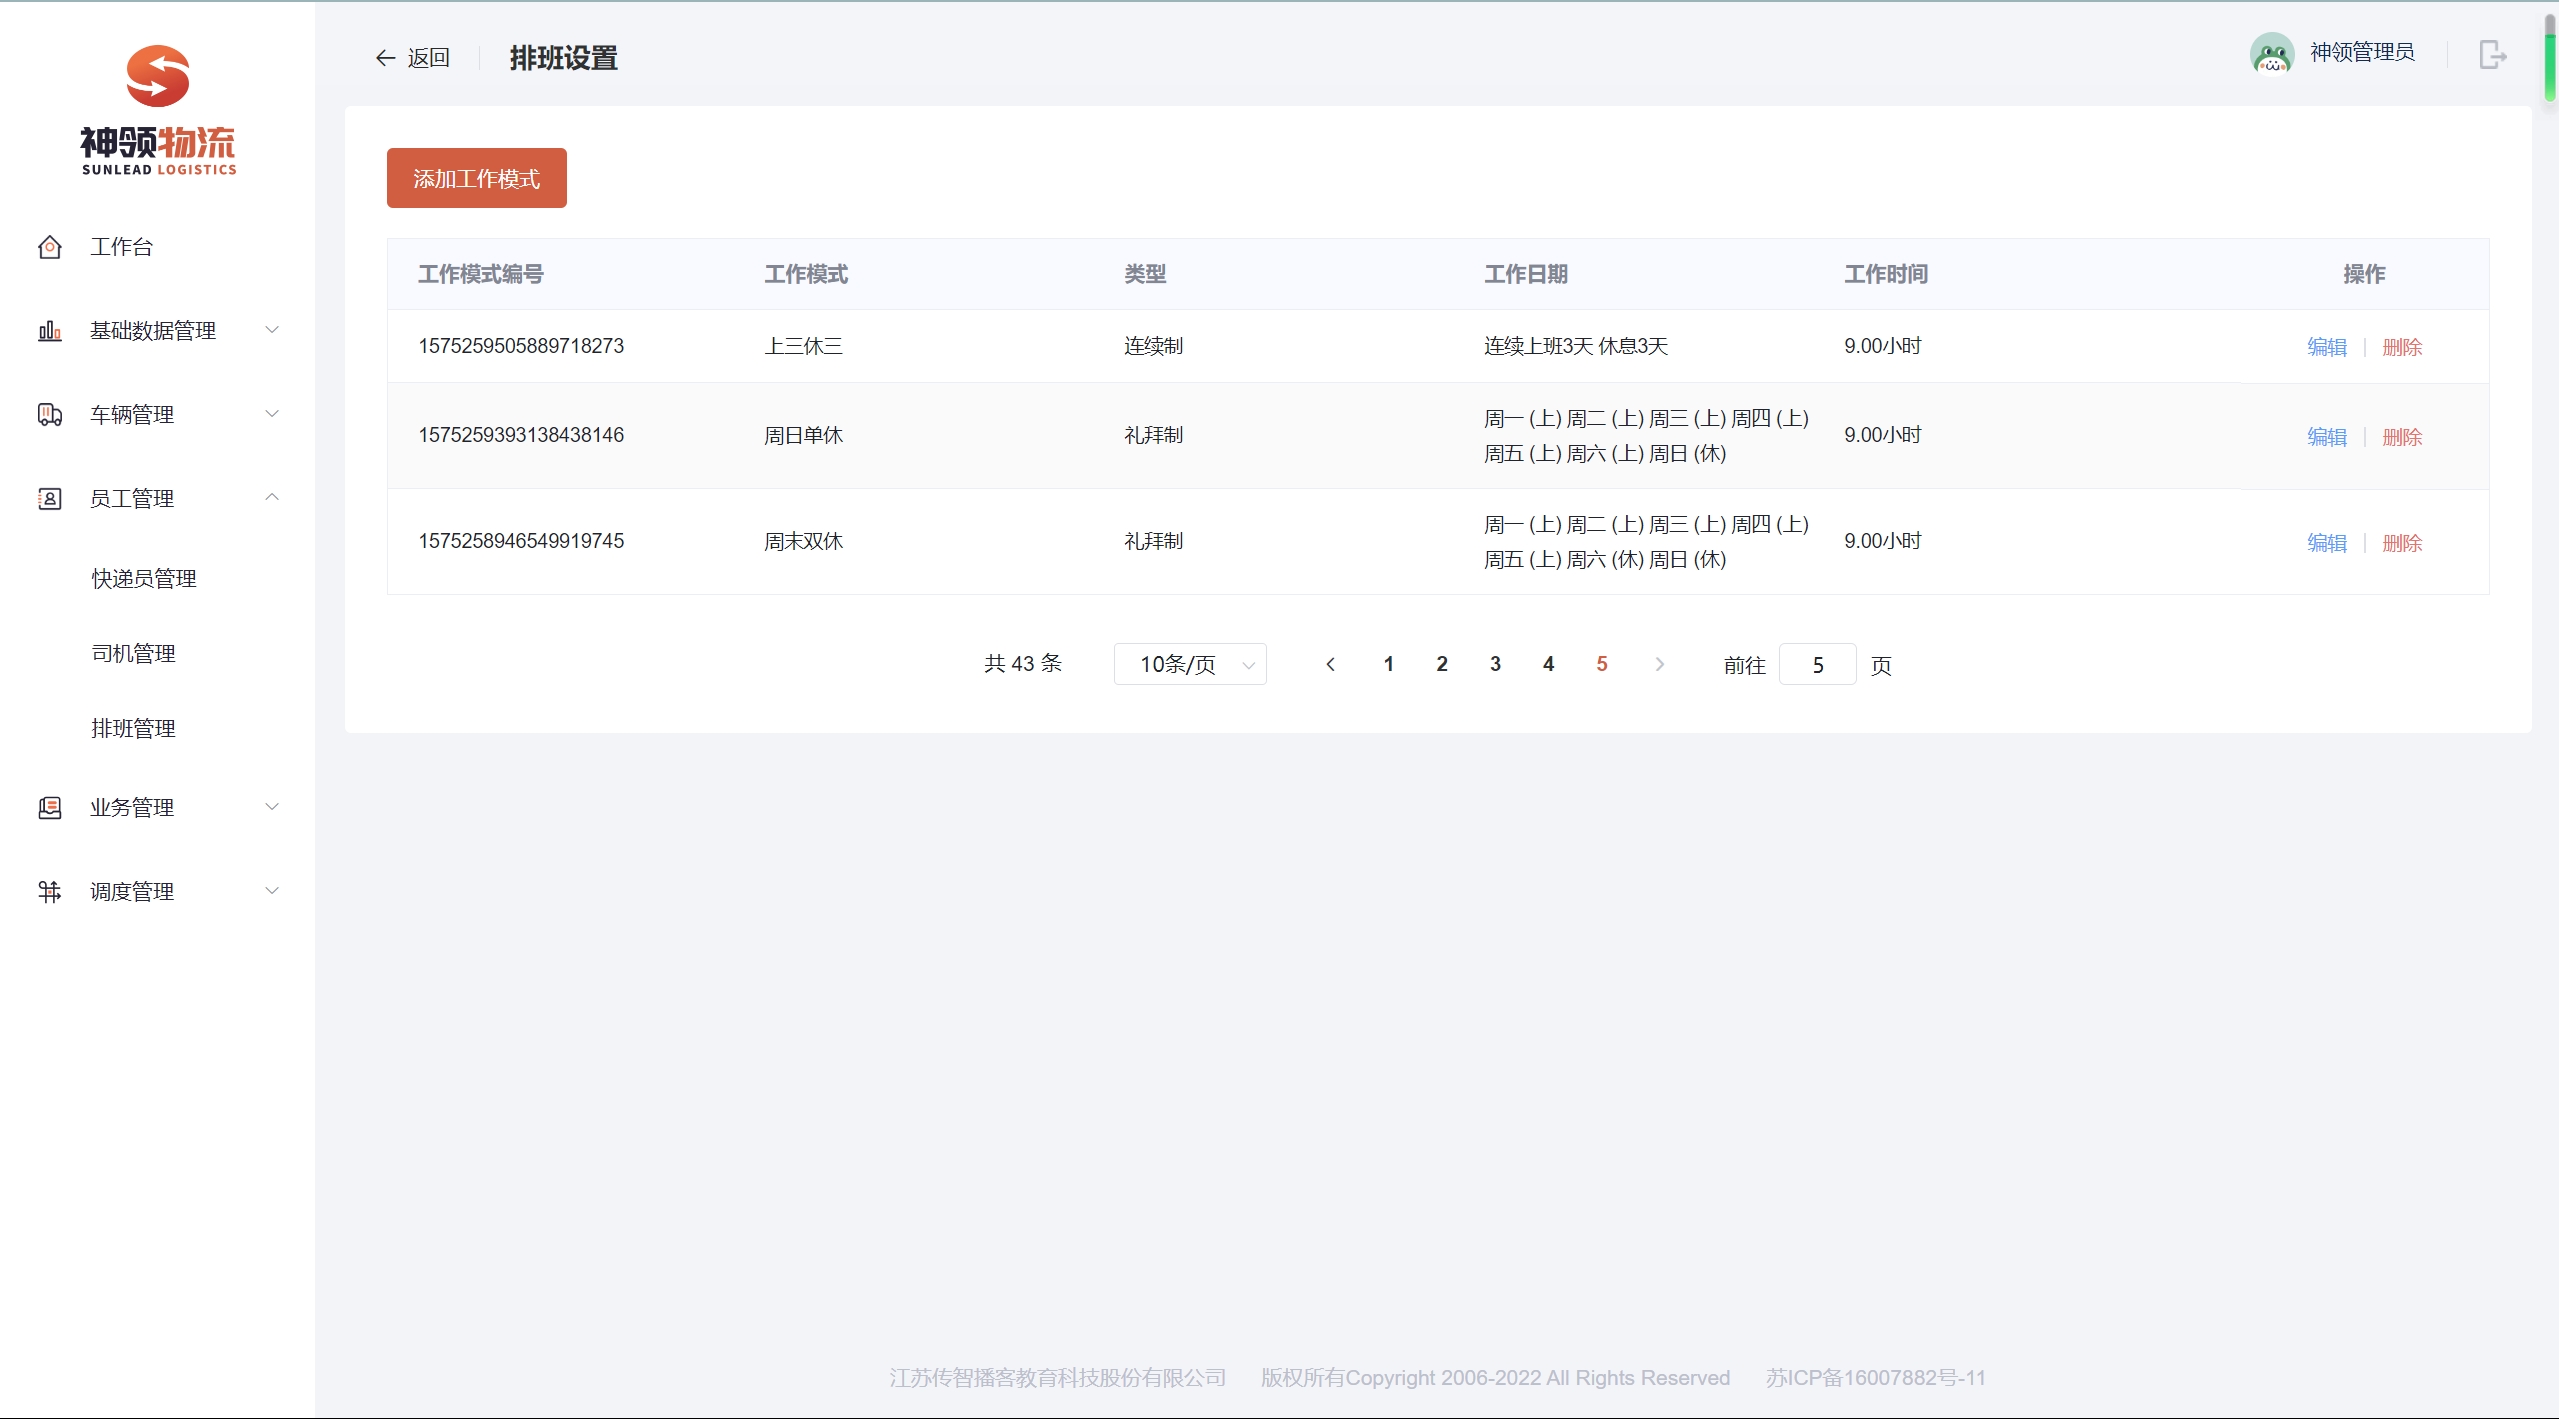
Task: Click the frog user avatar
Action: 2272,53
